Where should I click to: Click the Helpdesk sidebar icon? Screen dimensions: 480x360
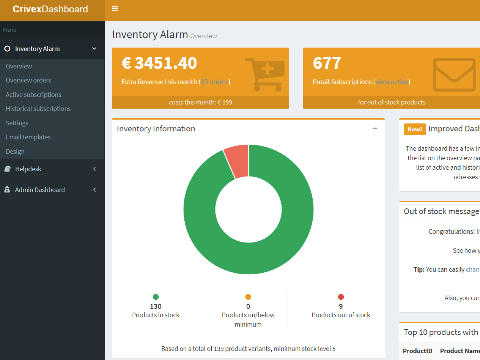pos(7,169)
